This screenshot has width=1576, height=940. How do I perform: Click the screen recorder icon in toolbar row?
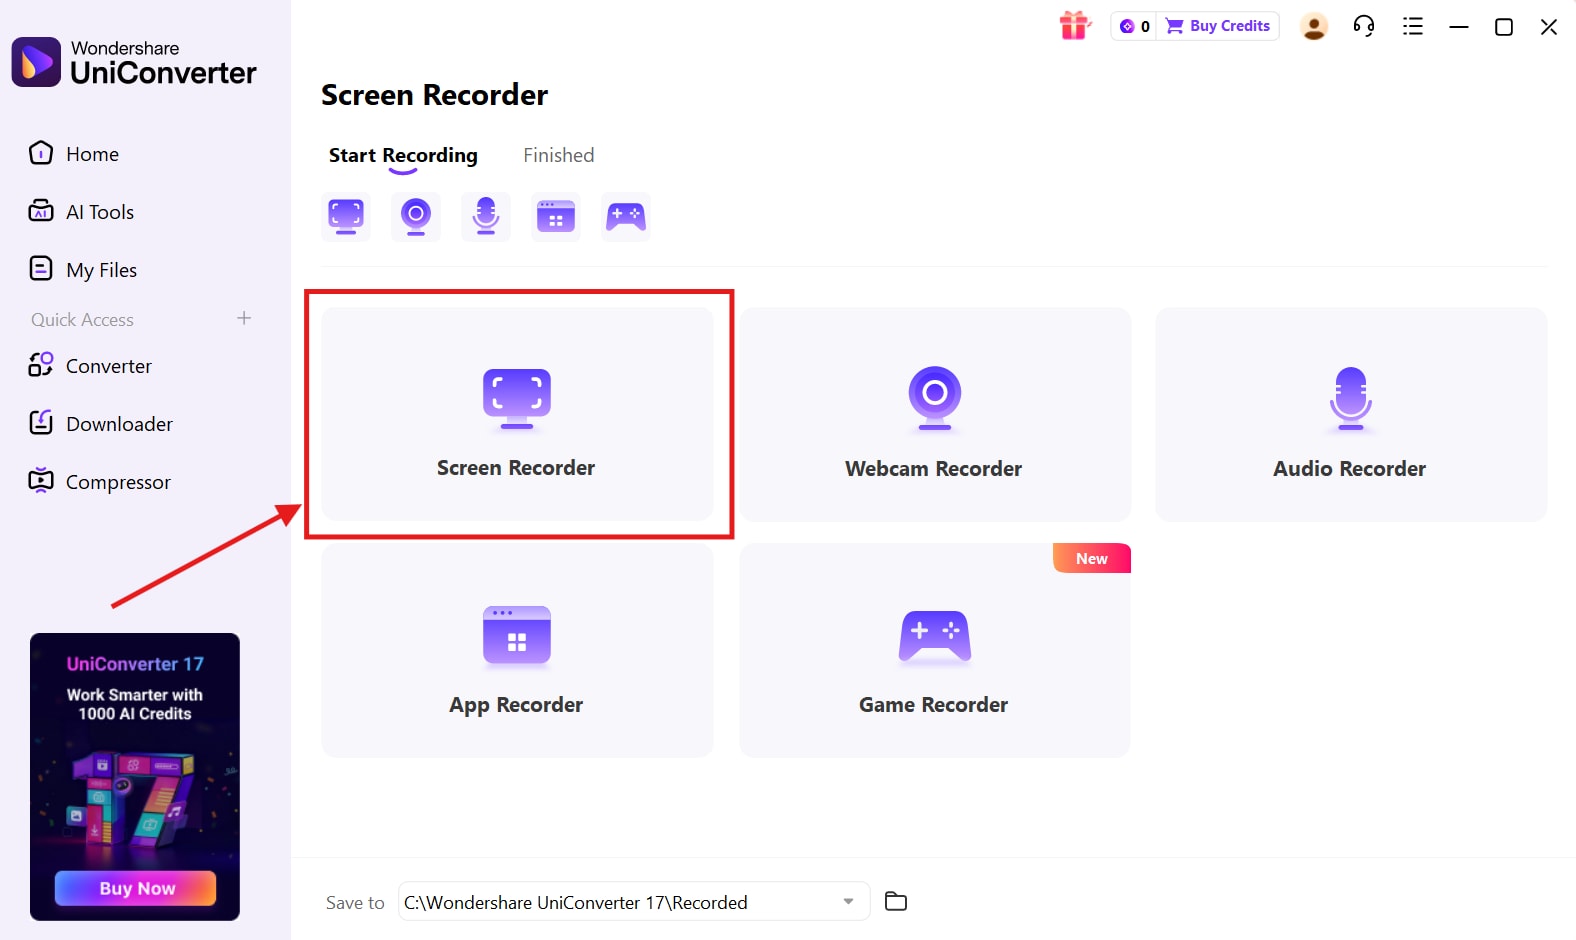(346, 216)
